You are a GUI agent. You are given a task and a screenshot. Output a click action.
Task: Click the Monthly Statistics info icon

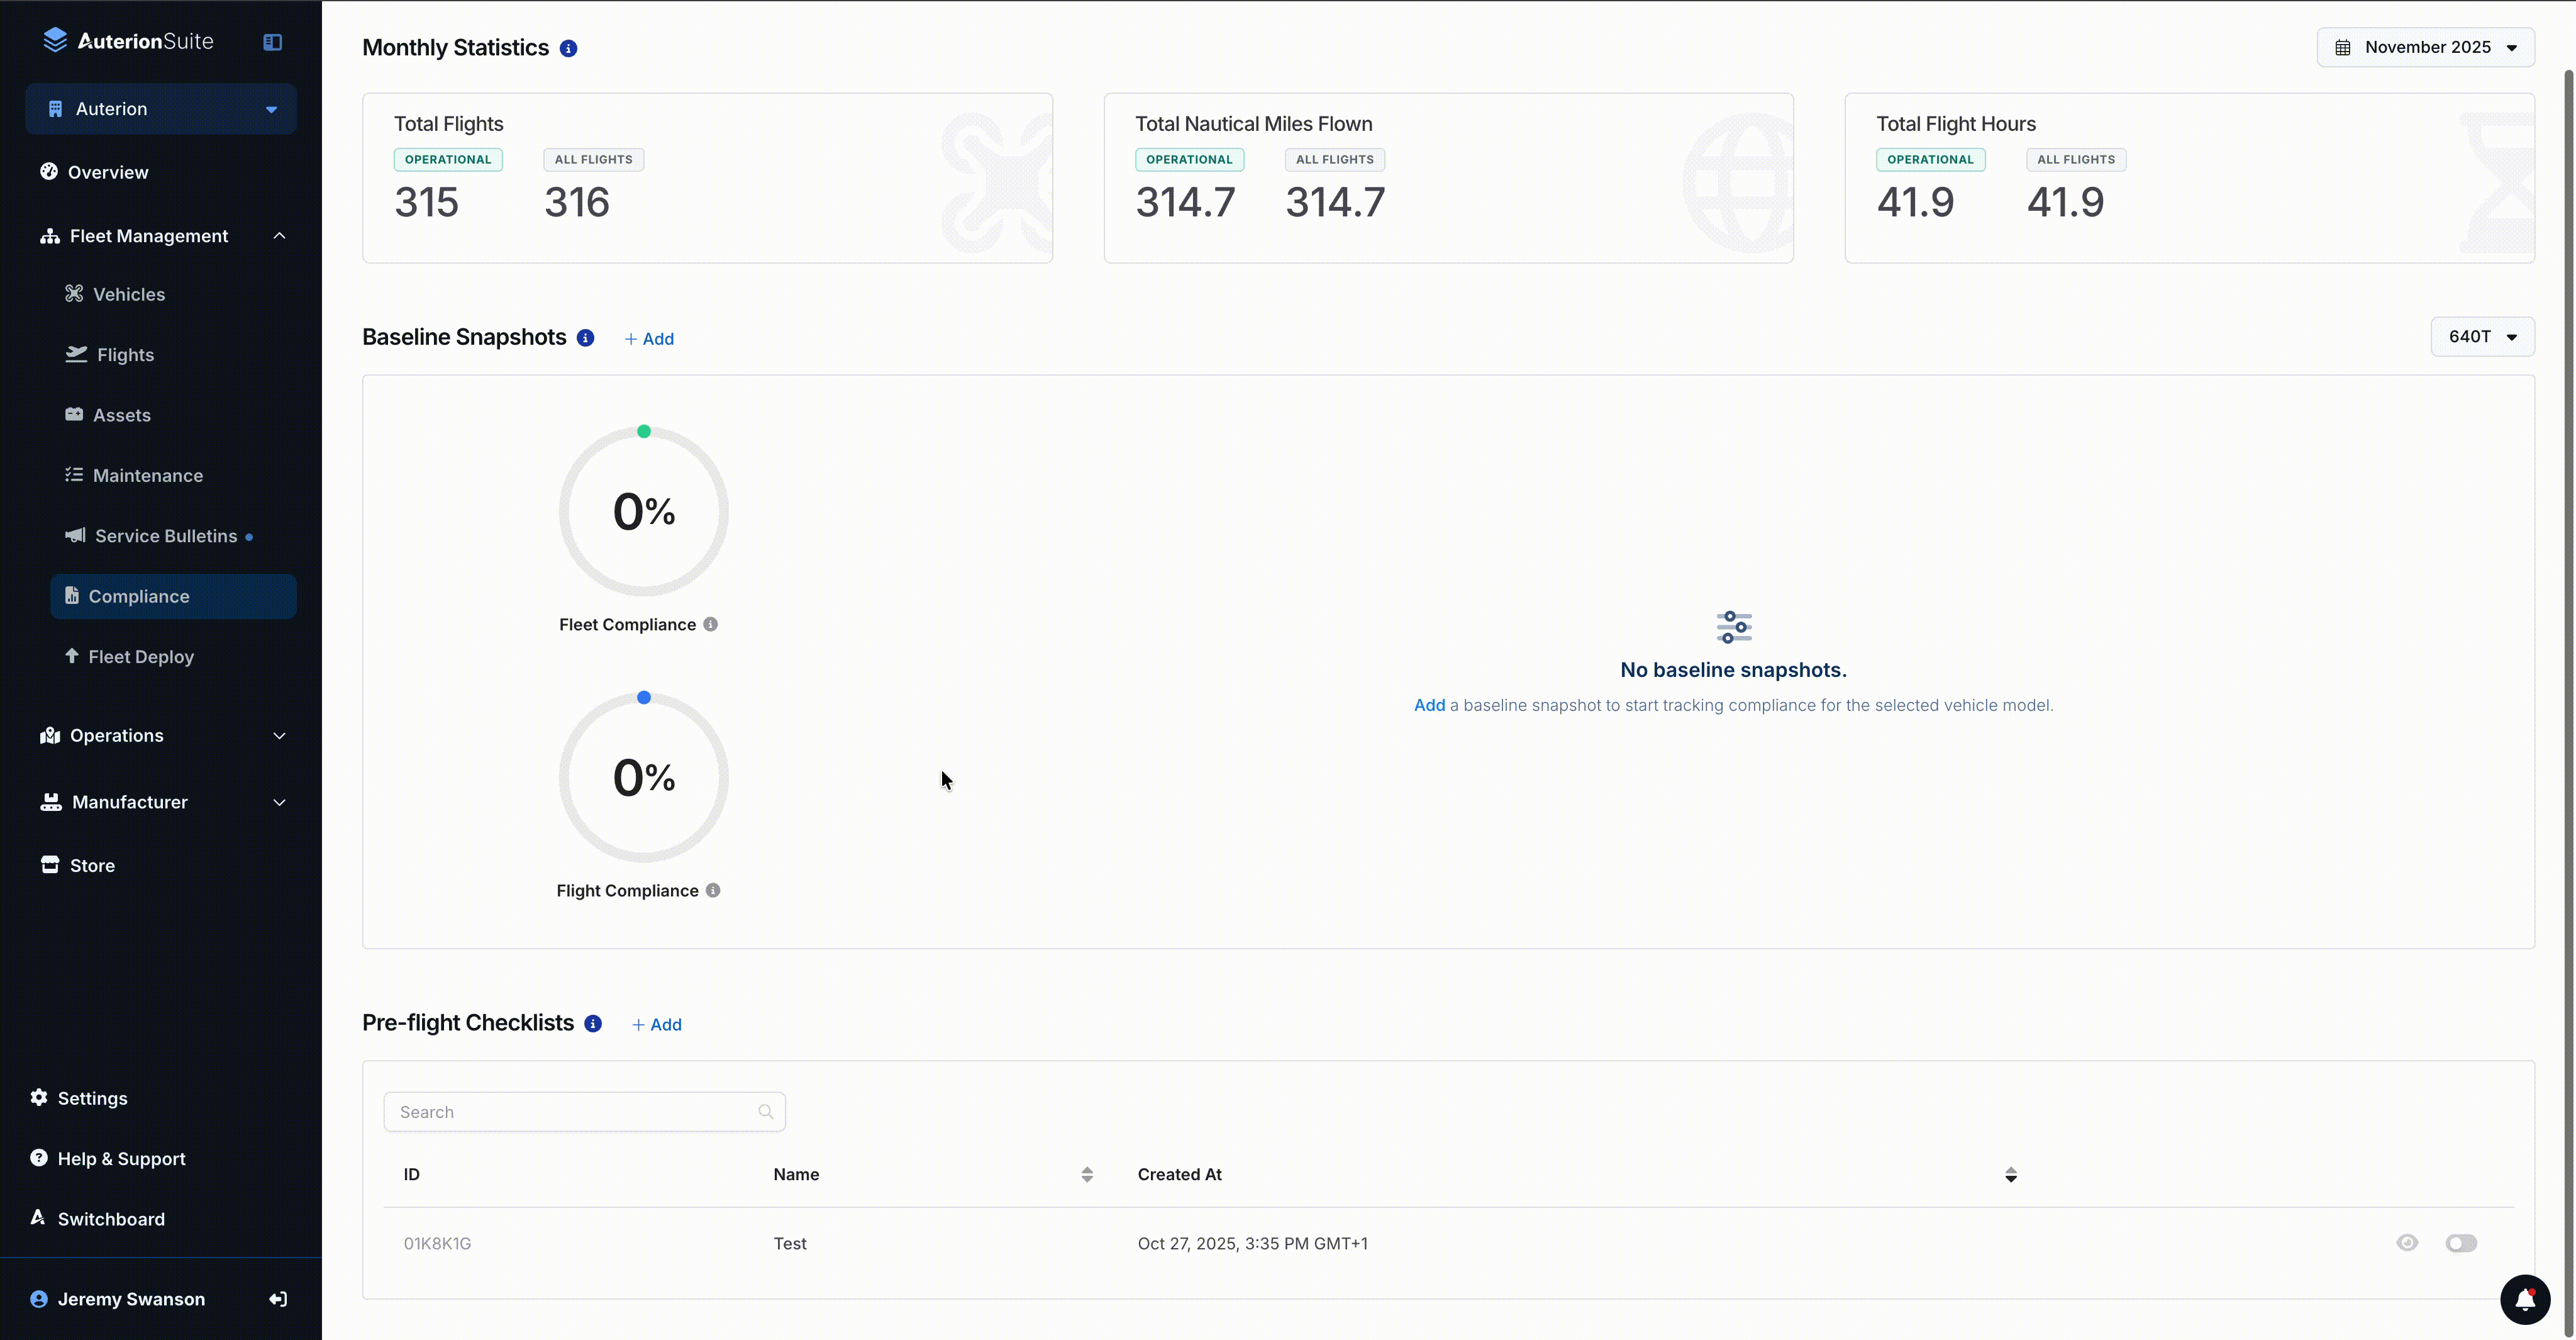(568, 48)
